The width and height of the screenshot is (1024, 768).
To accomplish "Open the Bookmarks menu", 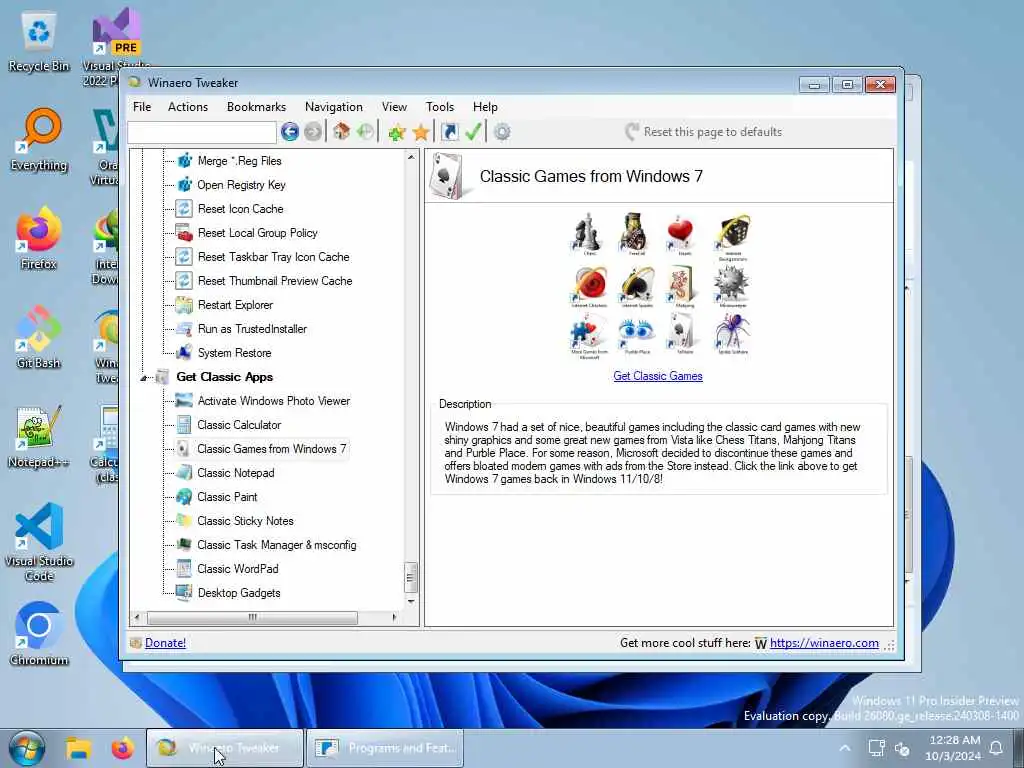I will 256,106.
